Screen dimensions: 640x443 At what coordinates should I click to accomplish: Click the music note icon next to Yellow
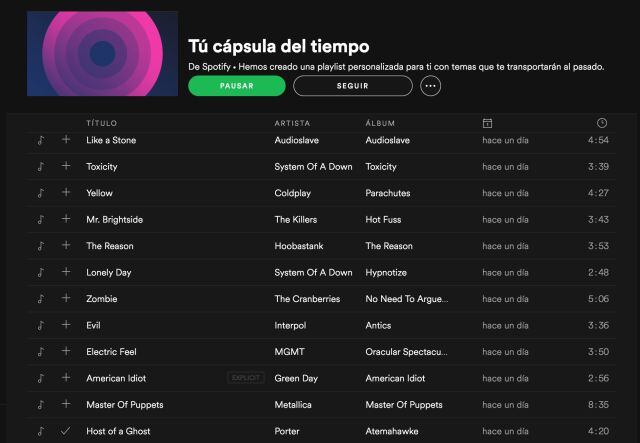(x=40, y=193)
